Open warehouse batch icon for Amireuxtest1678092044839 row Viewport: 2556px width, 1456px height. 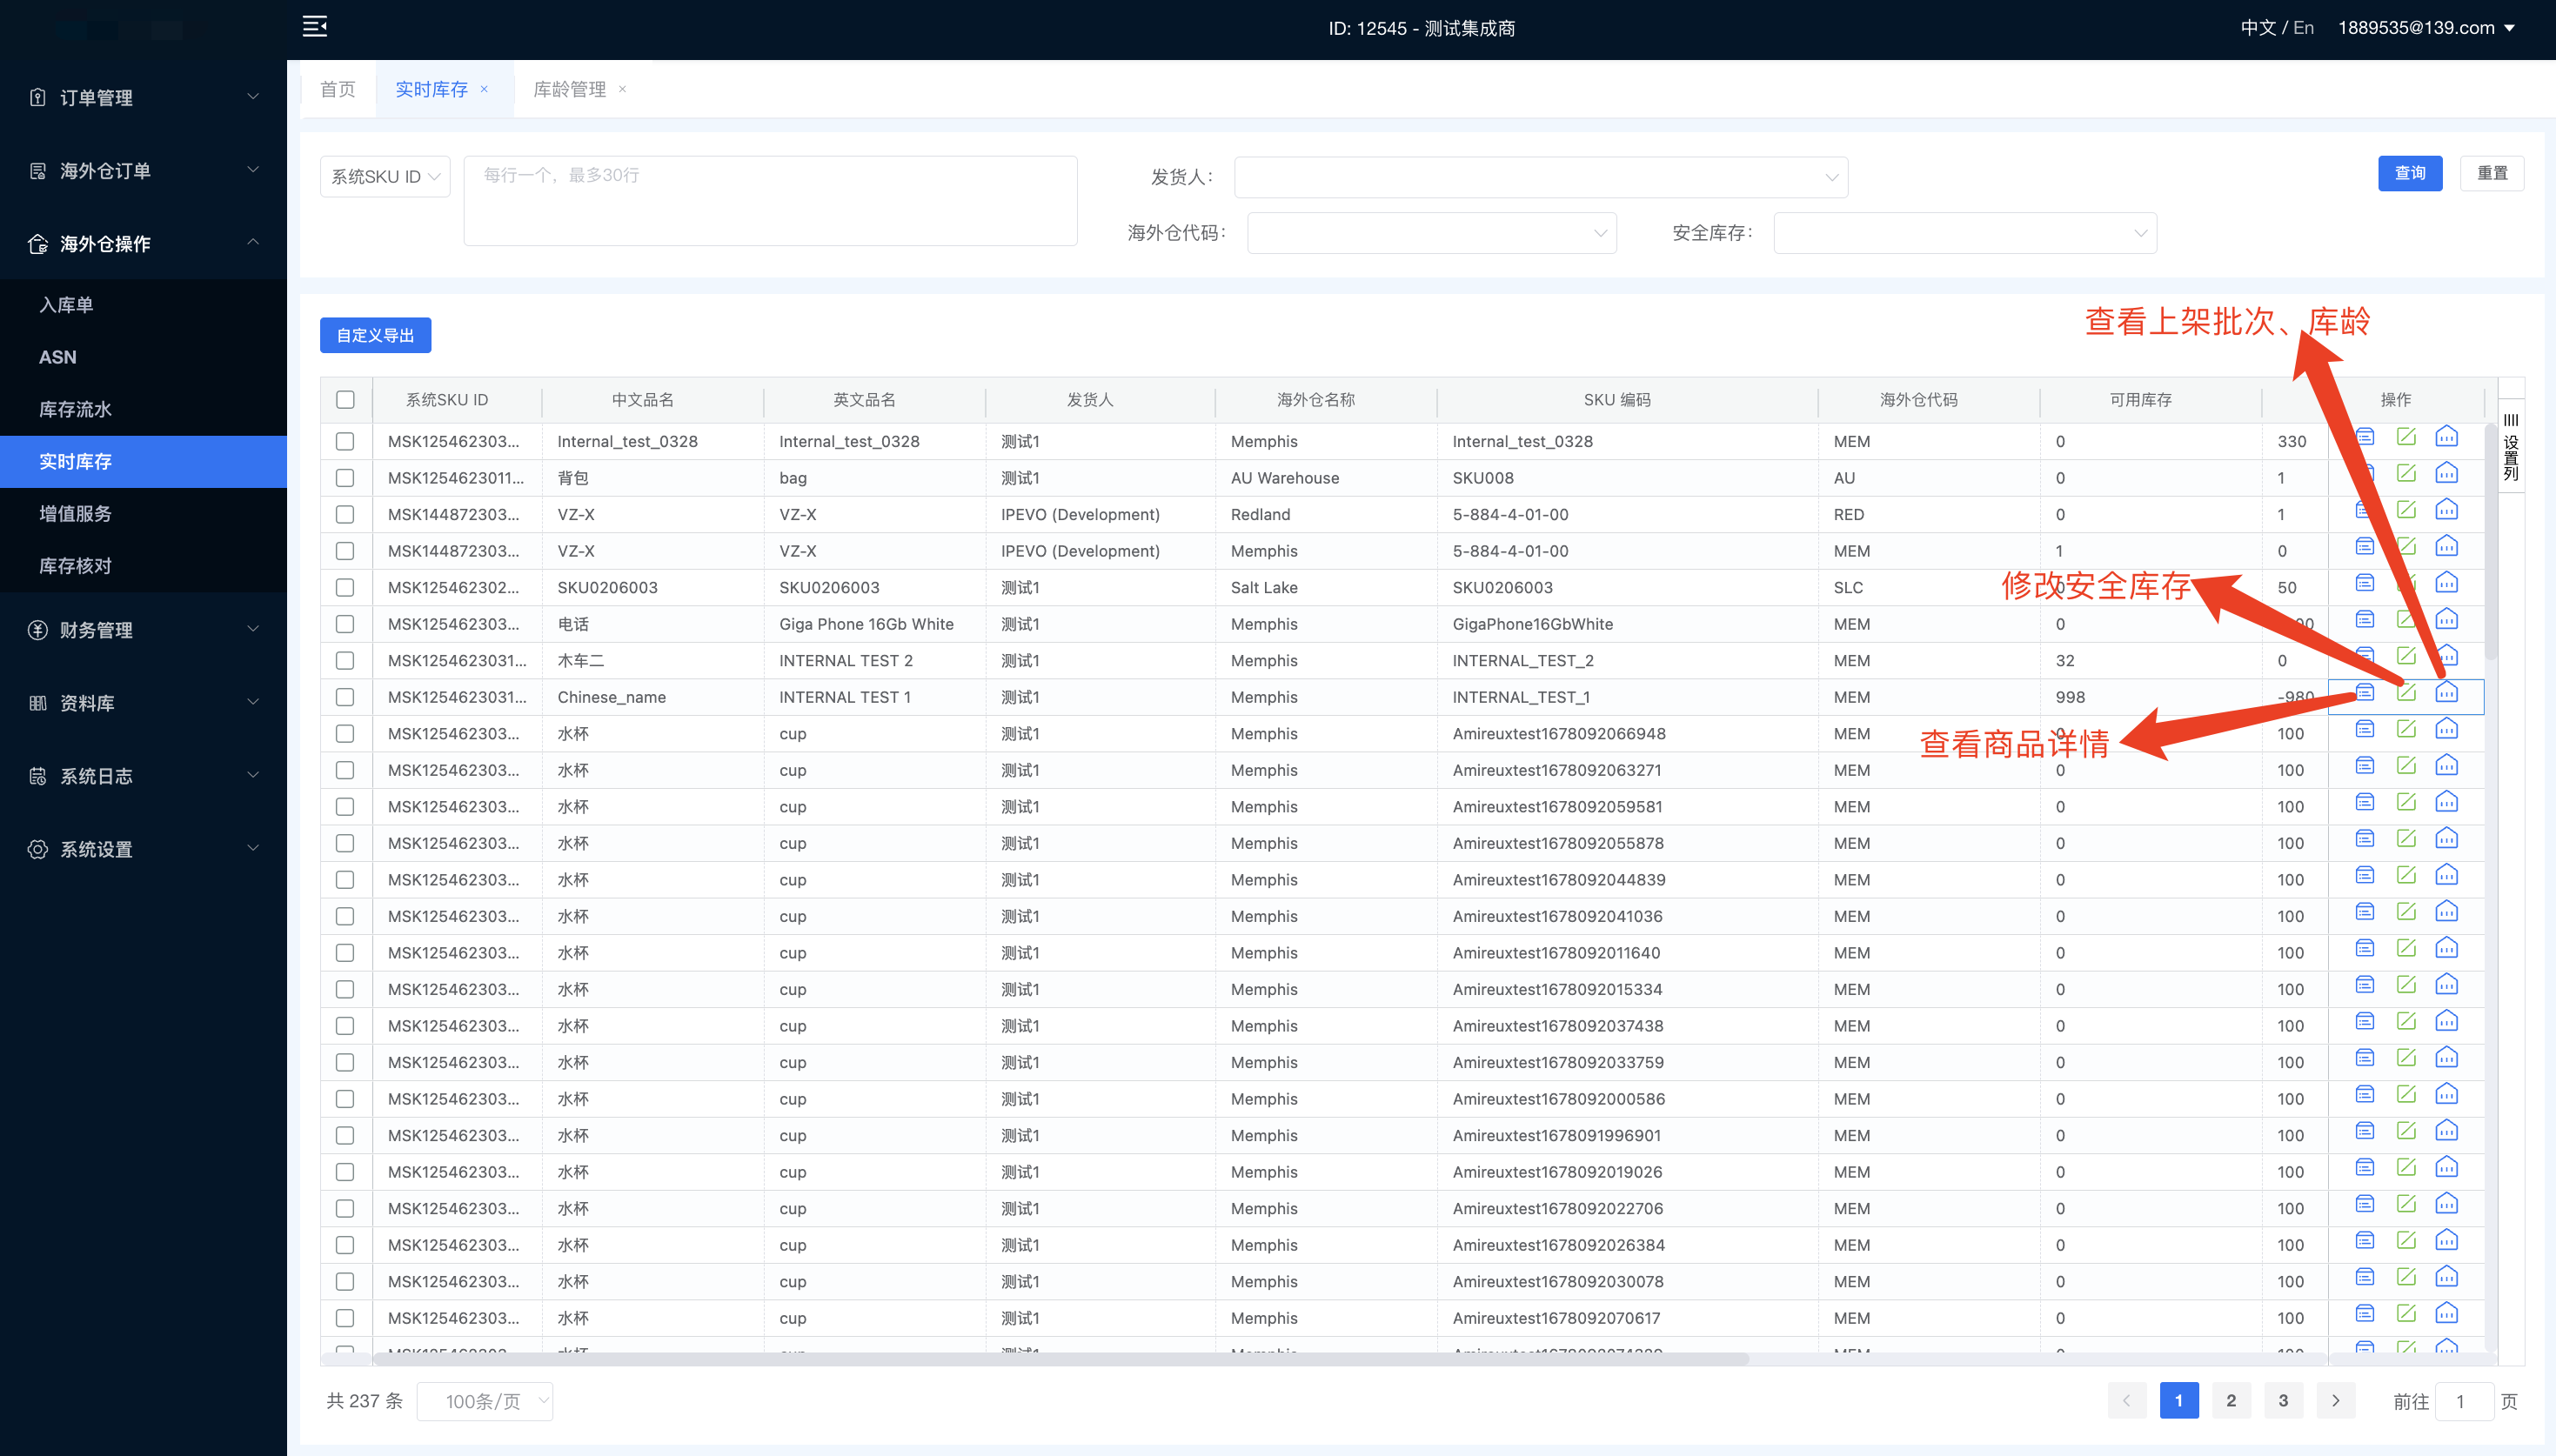click(2446, 875)
